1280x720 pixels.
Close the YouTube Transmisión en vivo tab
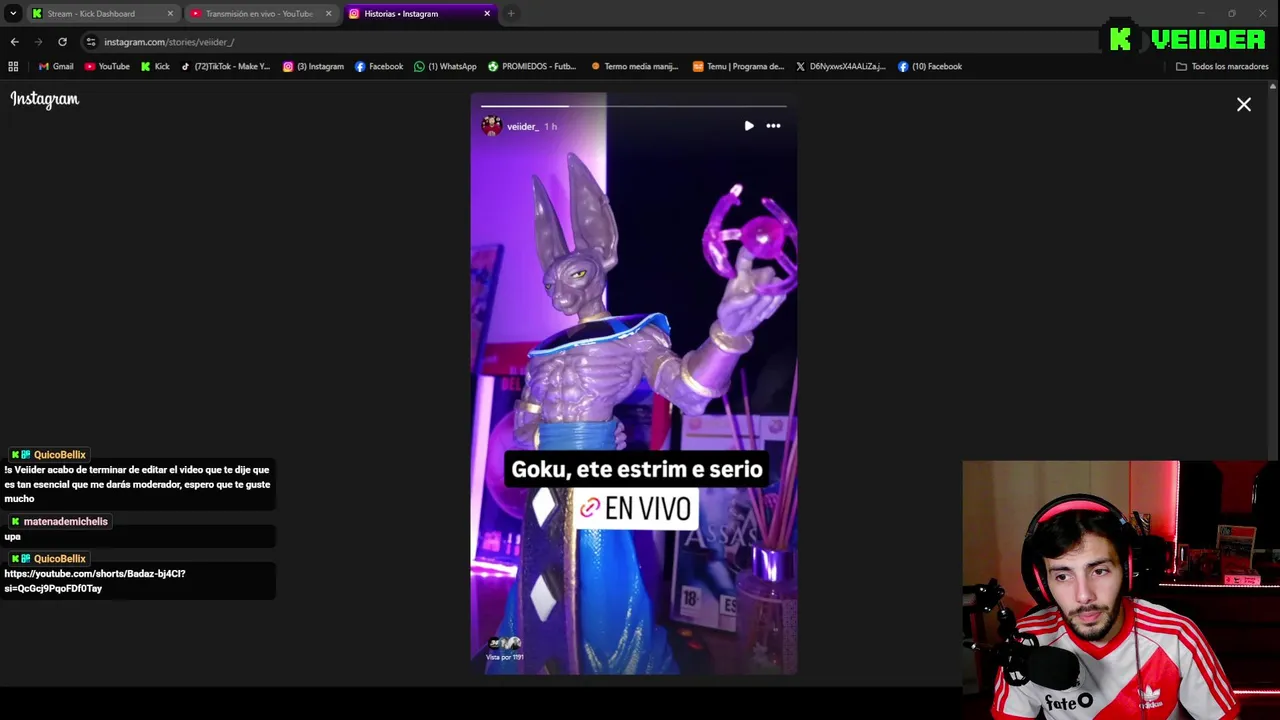coord(328,14)
